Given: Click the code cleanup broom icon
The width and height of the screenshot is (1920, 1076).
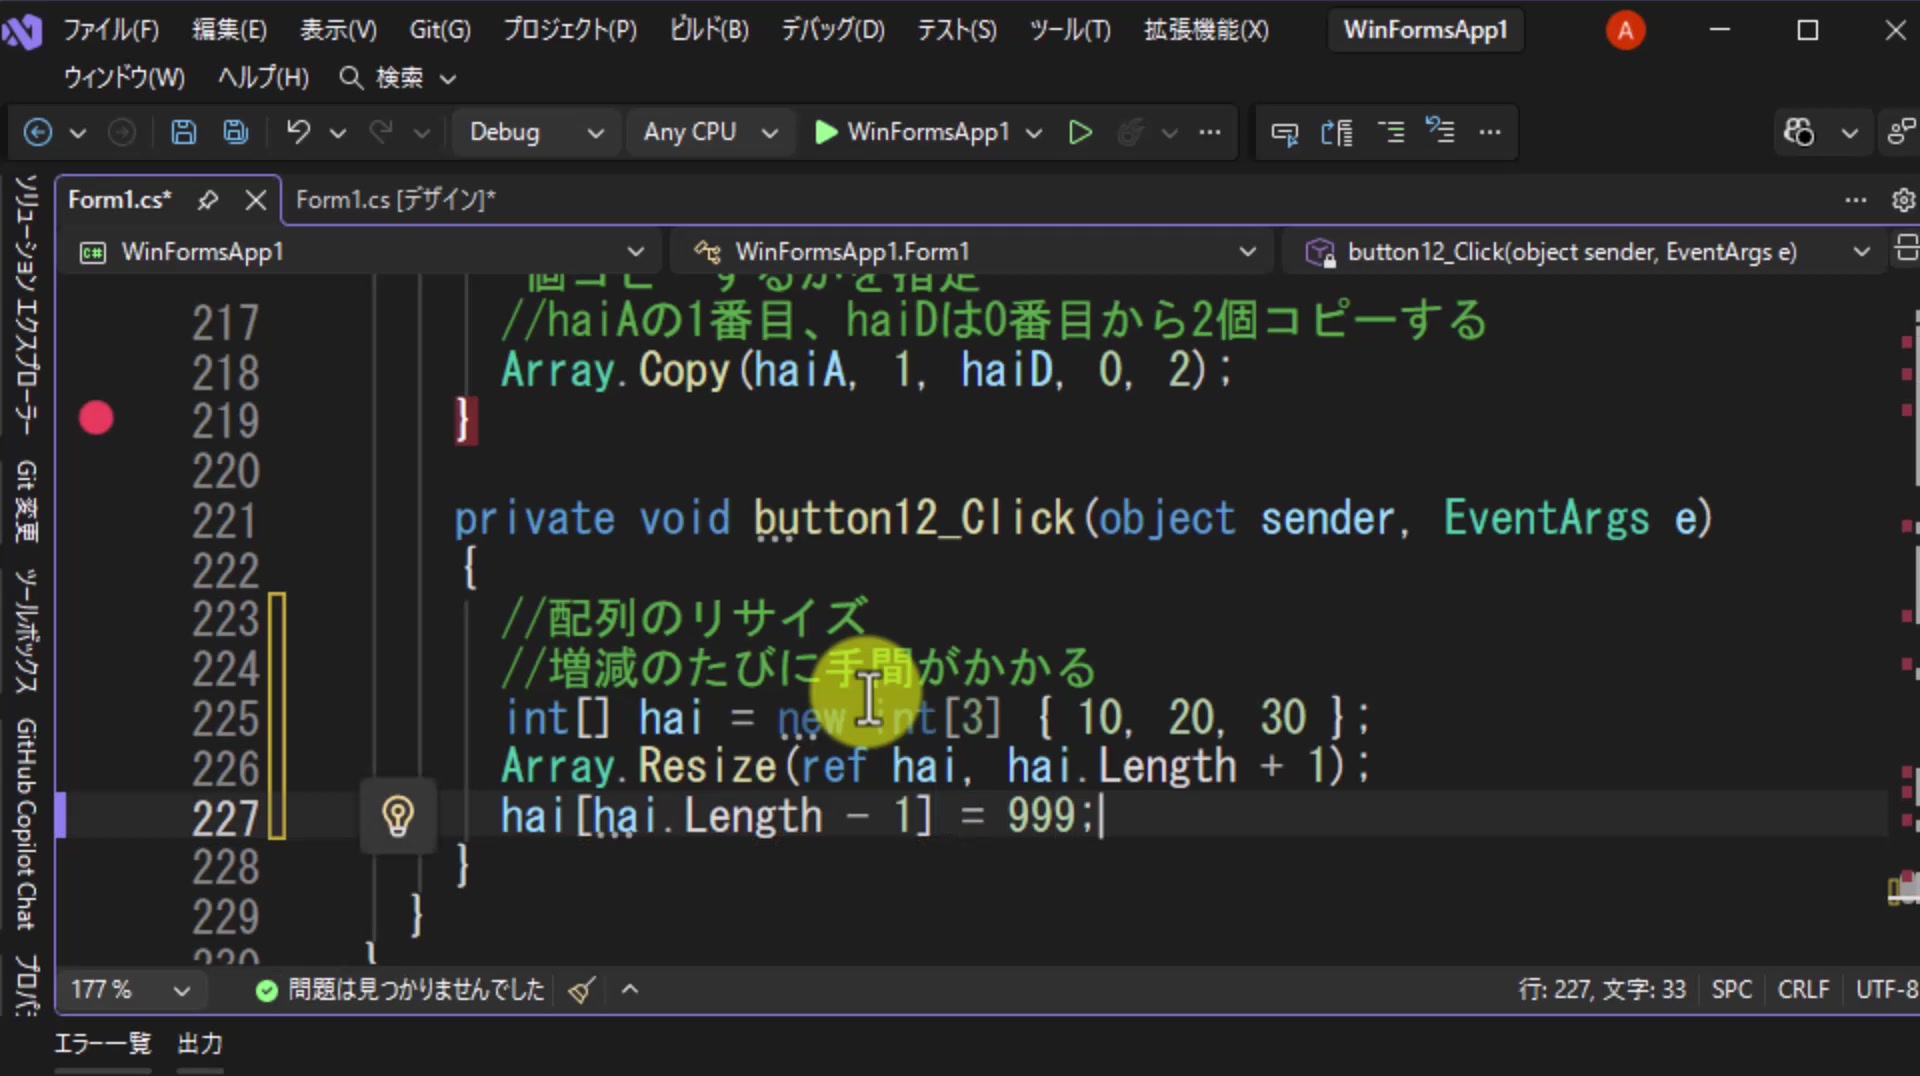Looking at the screenshot, I should point(581,990).
